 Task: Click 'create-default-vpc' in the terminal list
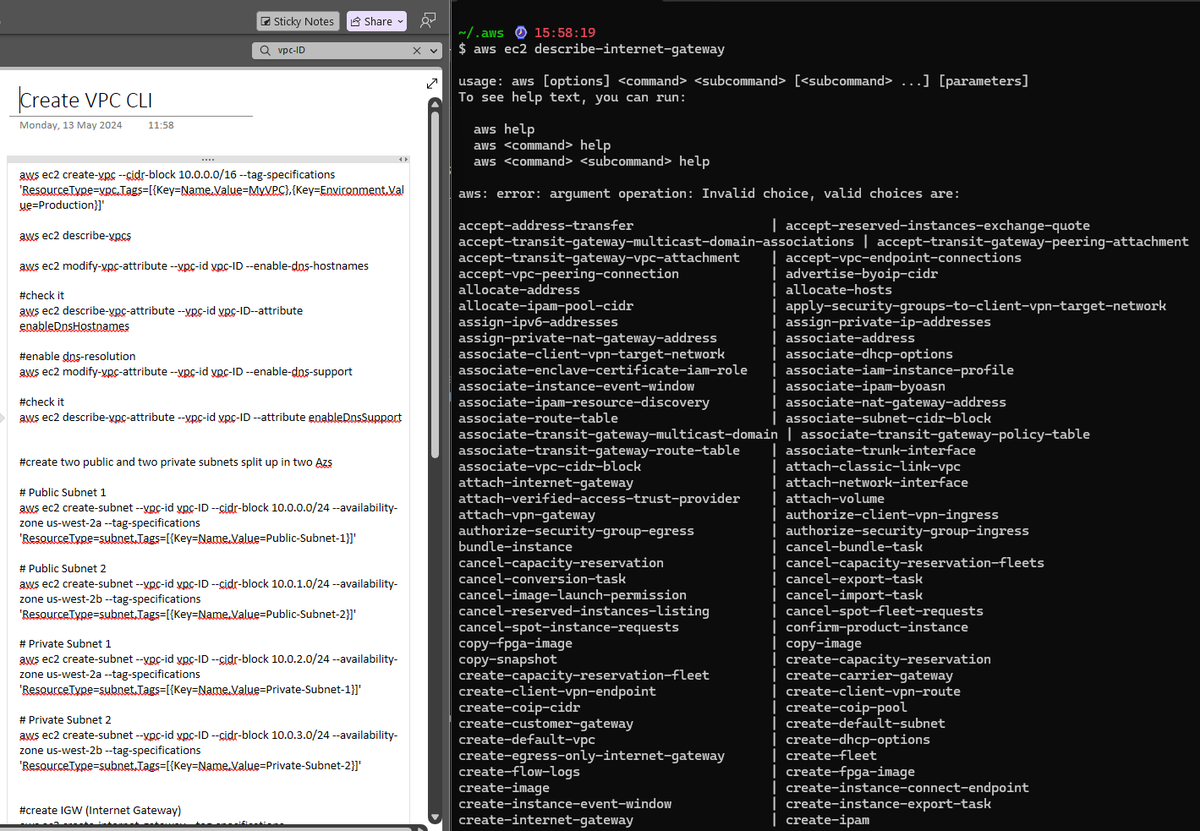coord(526,740)
